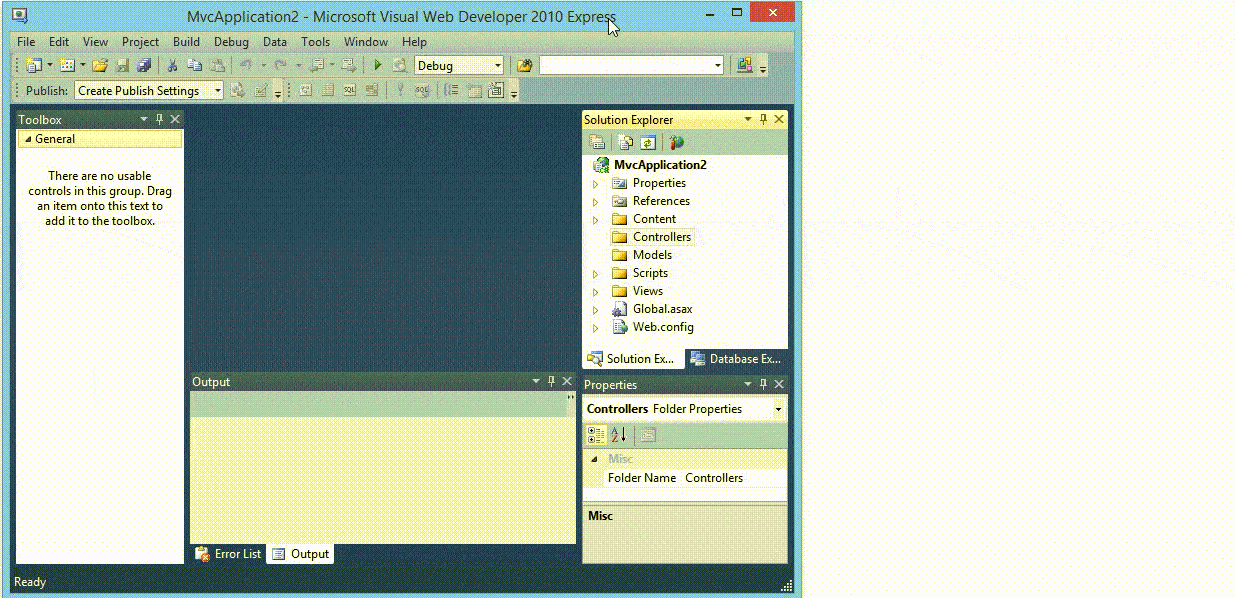Click the Copy toolbar icon
This screenshot has width=1235, height=598.
tap(195, 65)
